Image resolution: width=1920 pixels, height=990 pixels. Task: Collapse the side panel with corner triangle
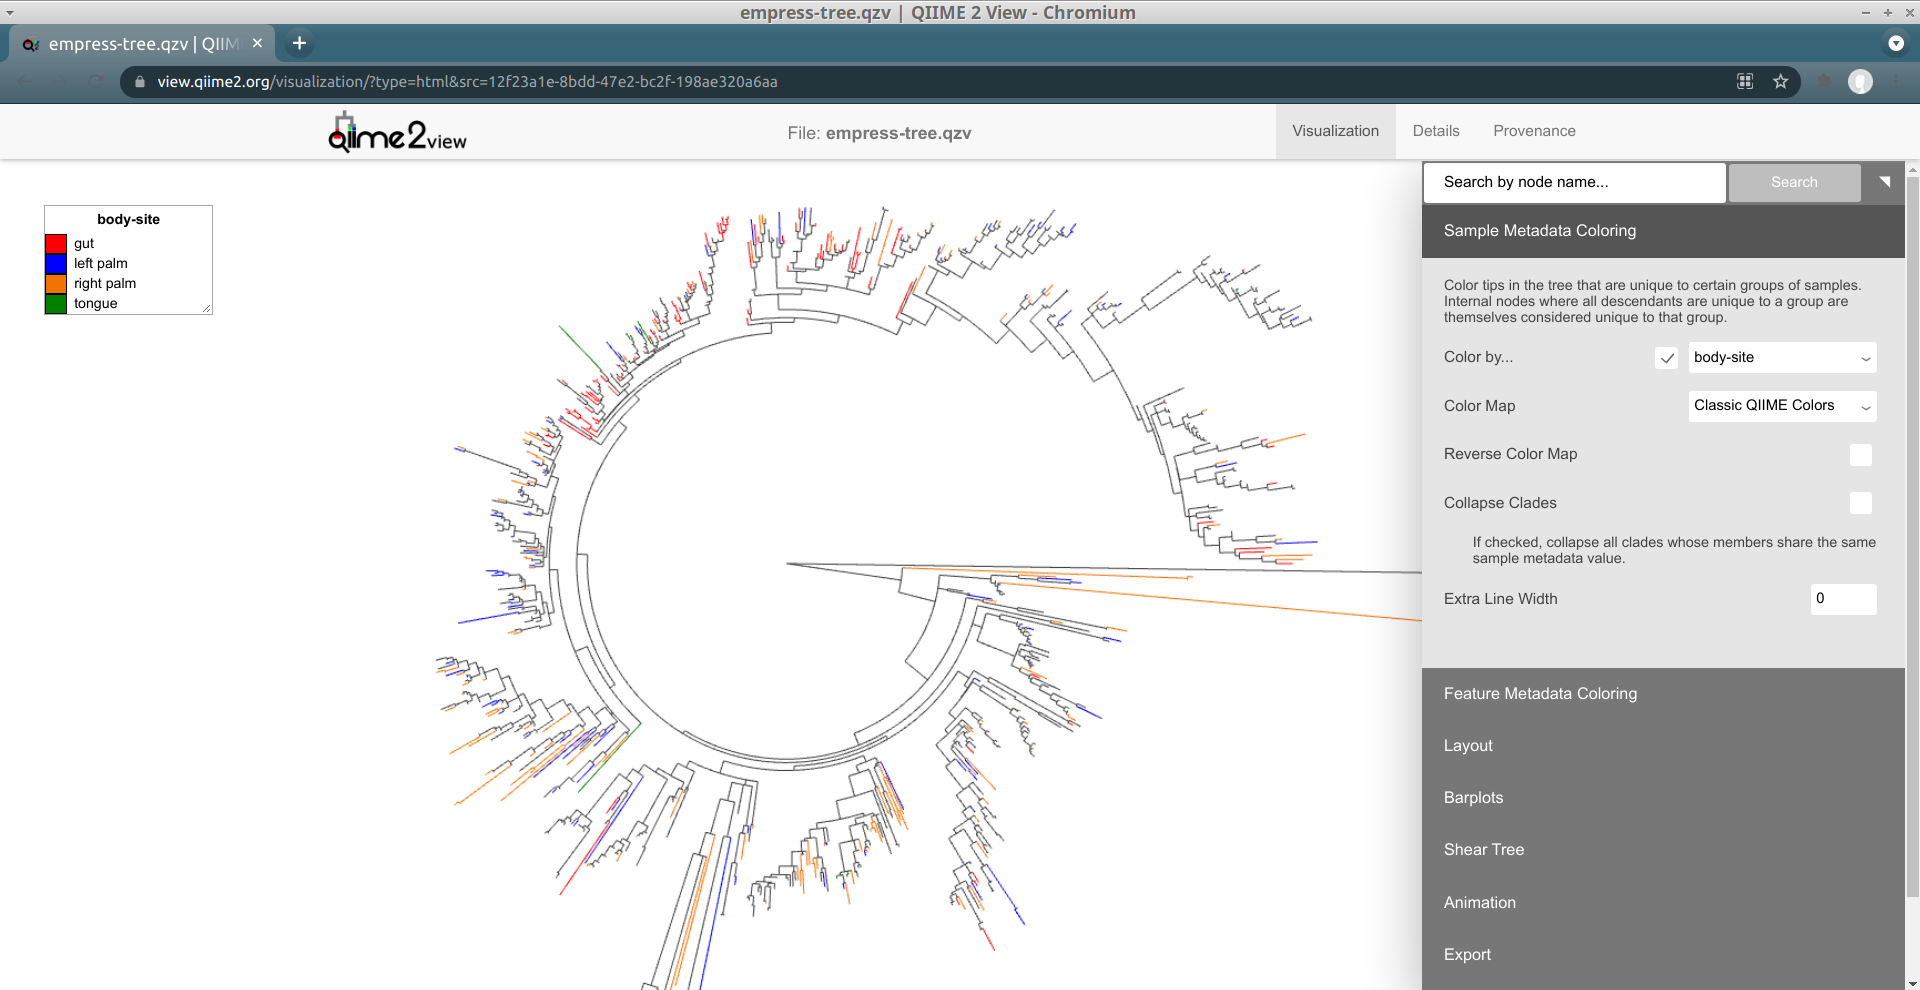point(1884,182)
